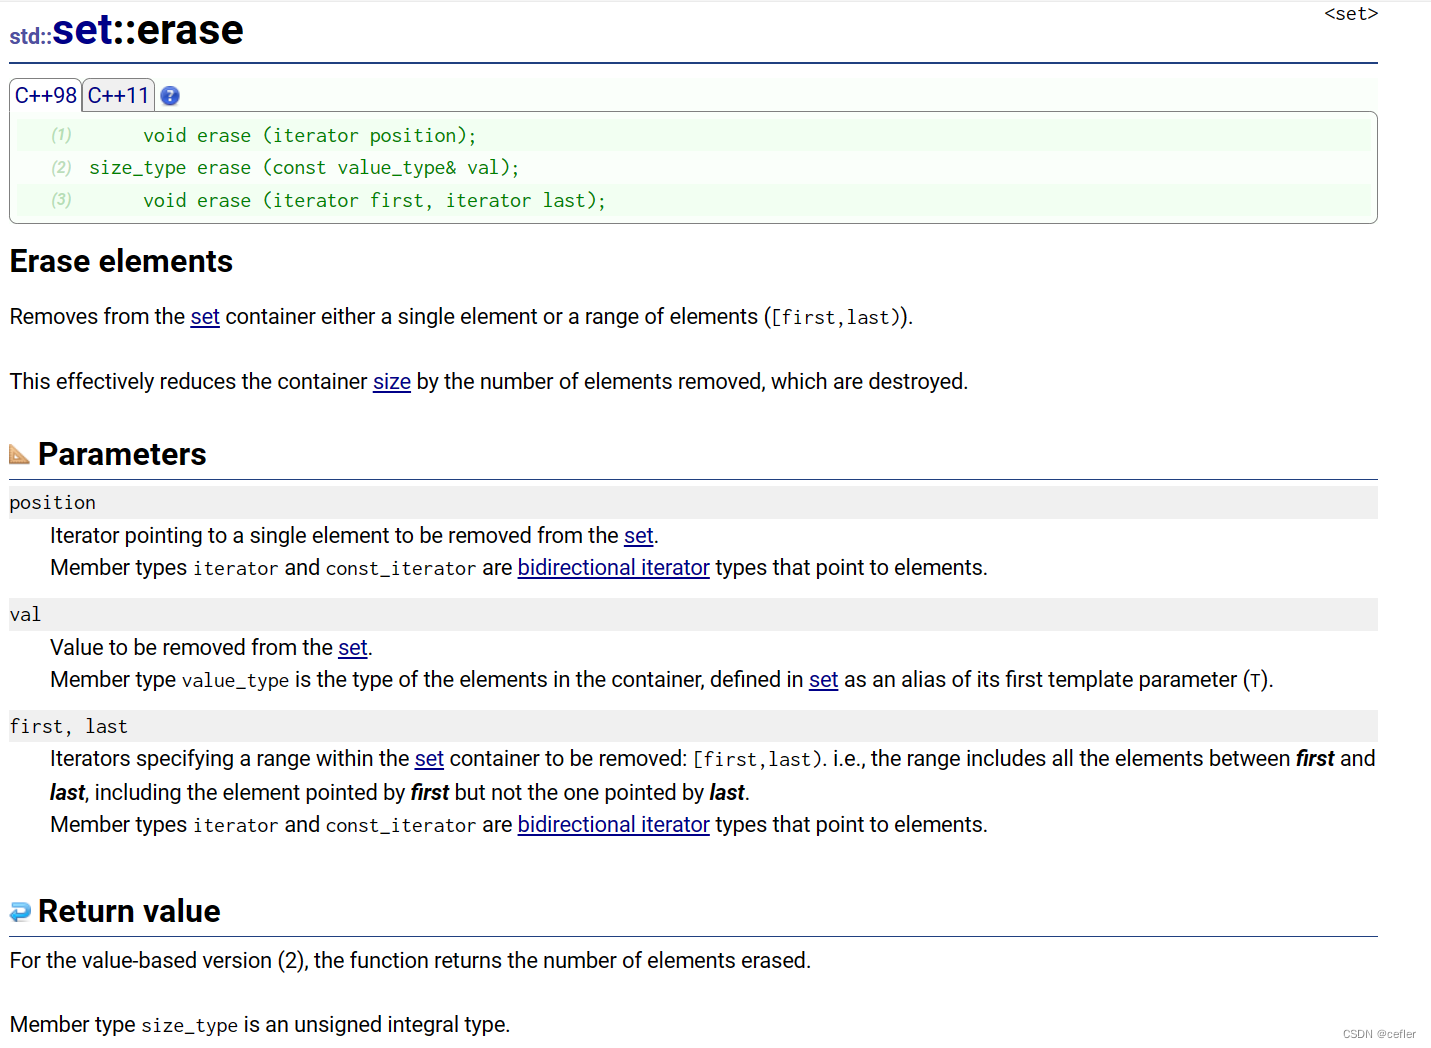This screenshot has width=1431, height=1048.
Task: Open 'bidirectional iterator' link under first, last
Action: 613,825
